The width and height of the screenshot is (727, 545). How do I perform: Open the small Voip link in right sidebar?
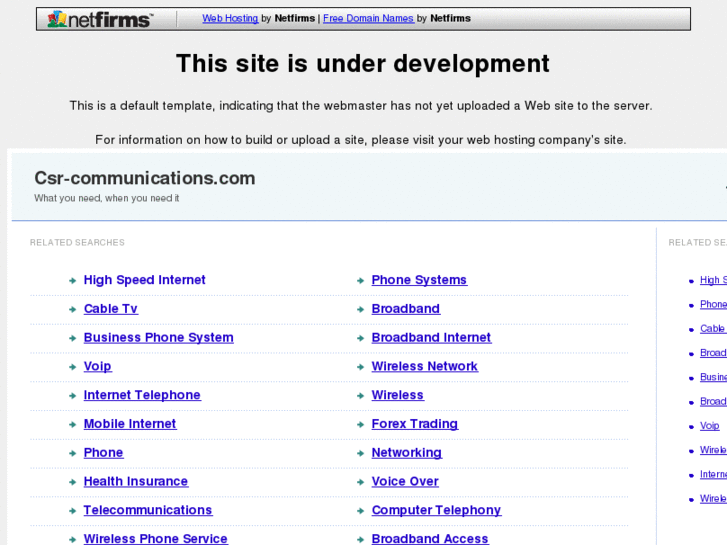pos(709,426)
